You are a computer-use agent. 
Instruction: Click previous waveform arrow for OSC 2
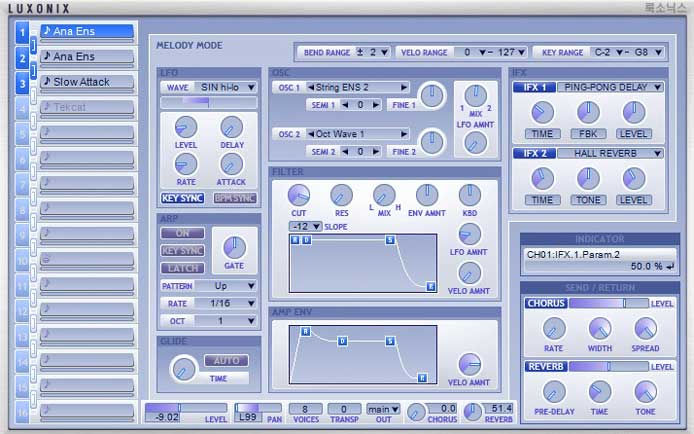tap(311, 134)
